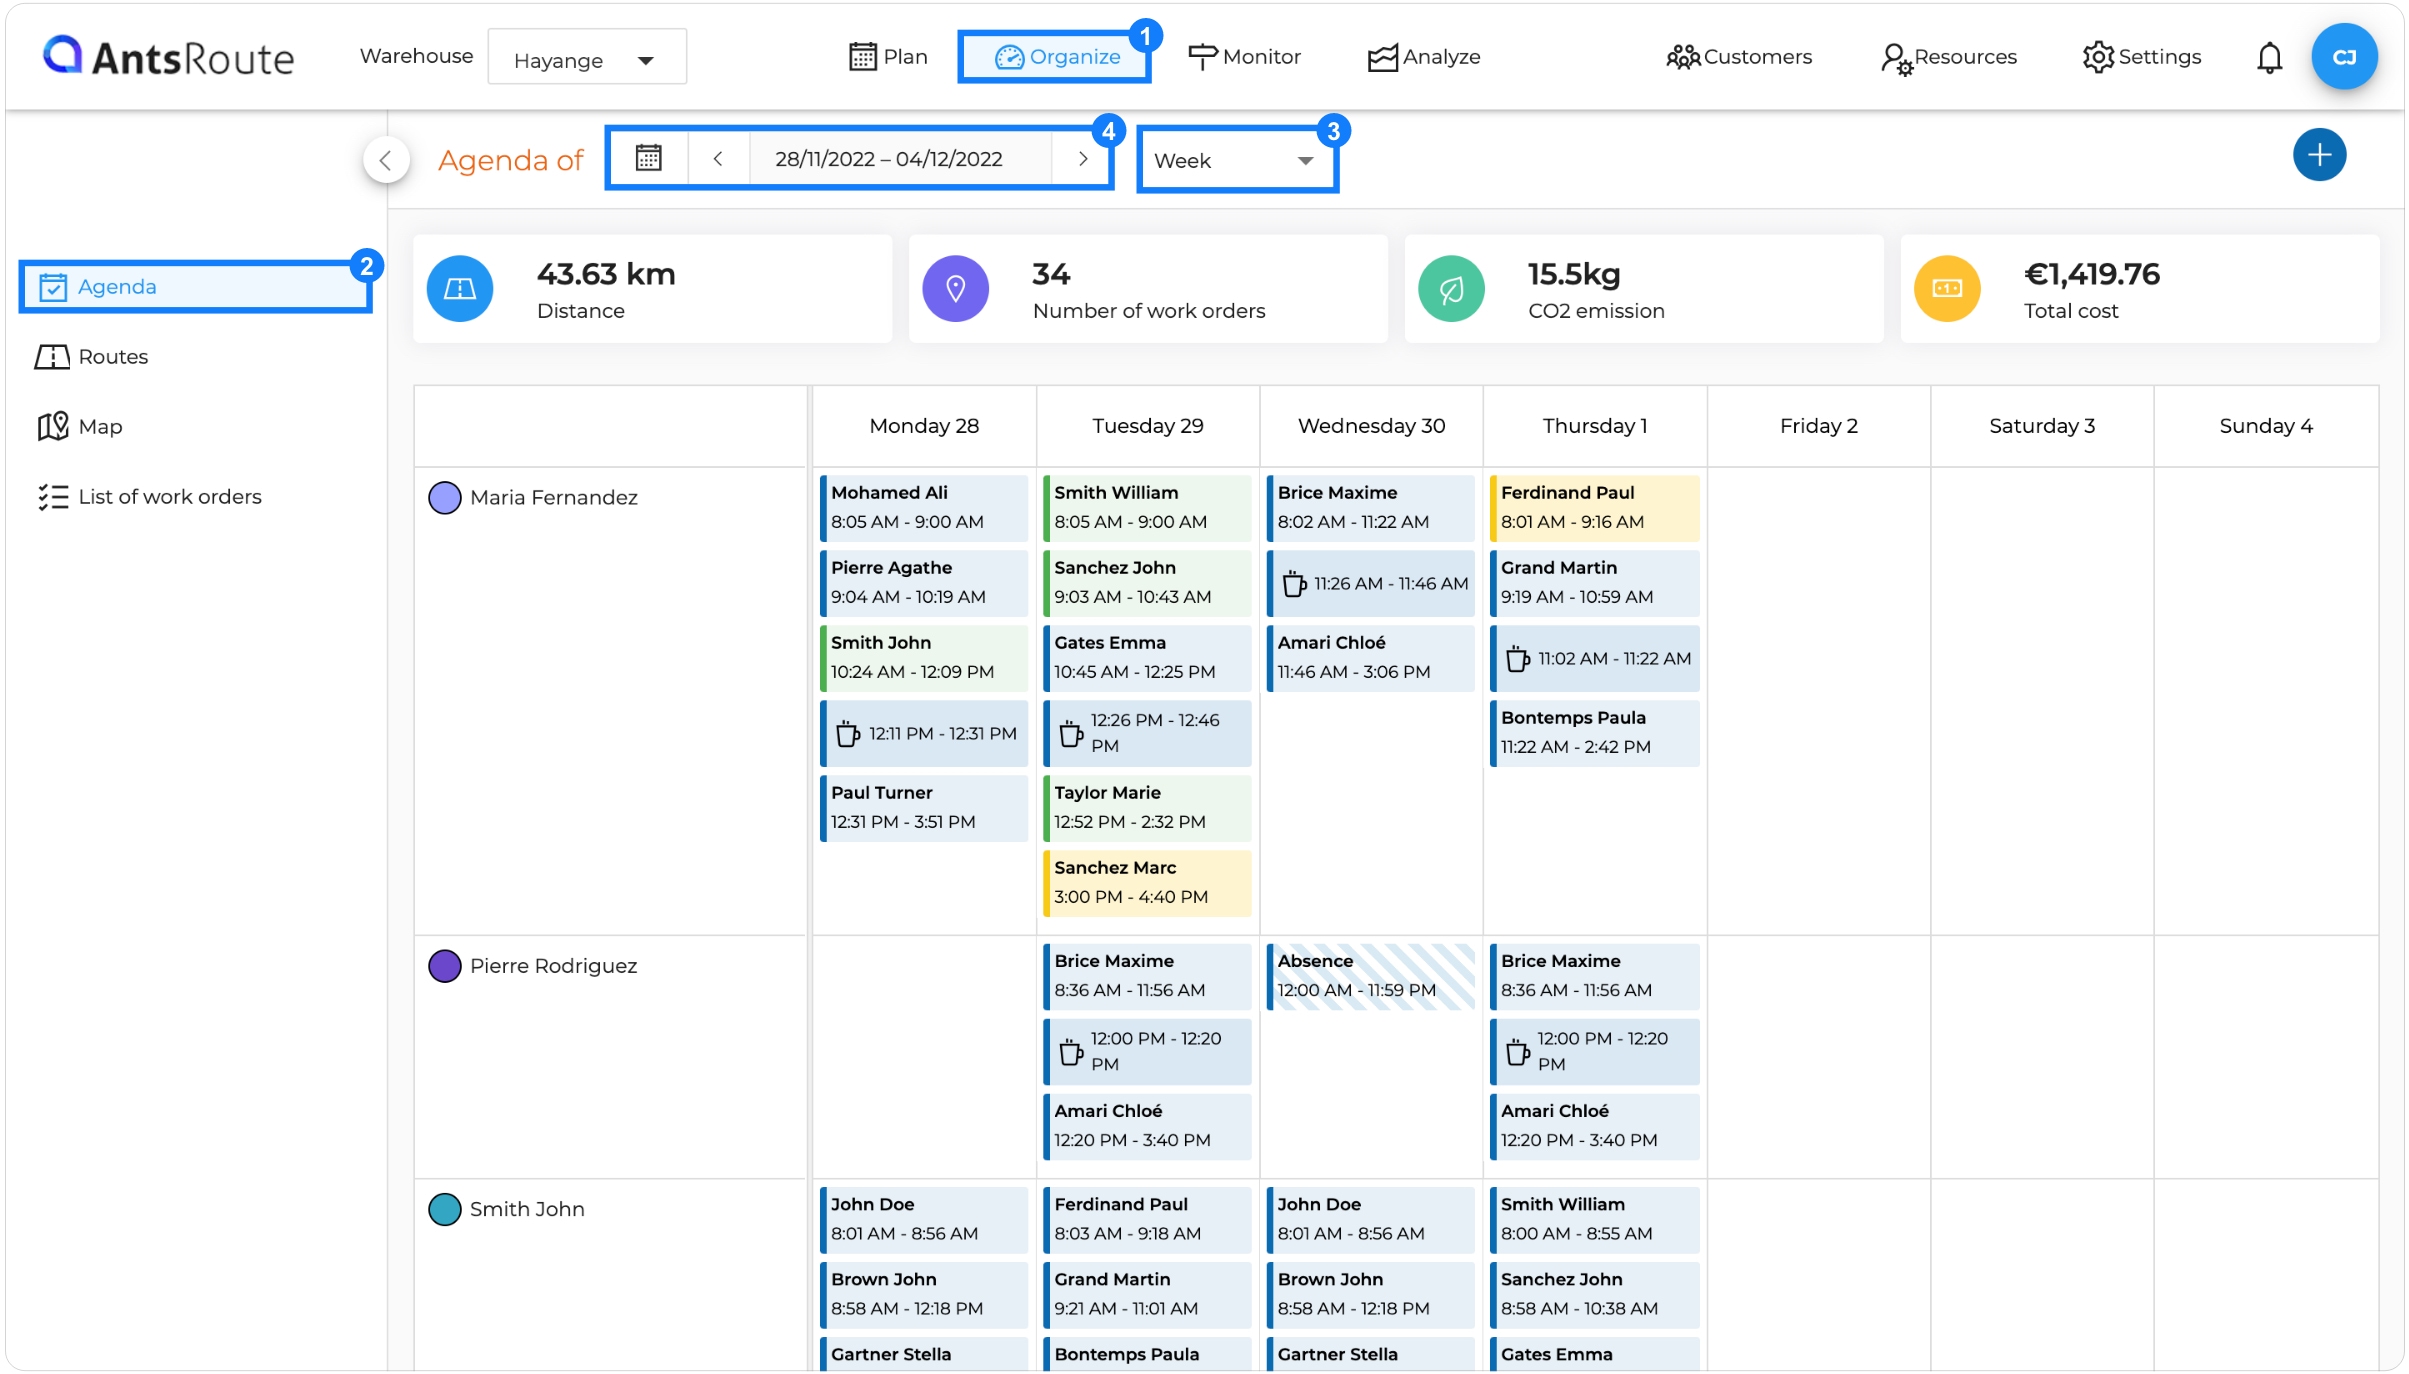
Task: Open the Monitor section
Action: point(1245,57)
